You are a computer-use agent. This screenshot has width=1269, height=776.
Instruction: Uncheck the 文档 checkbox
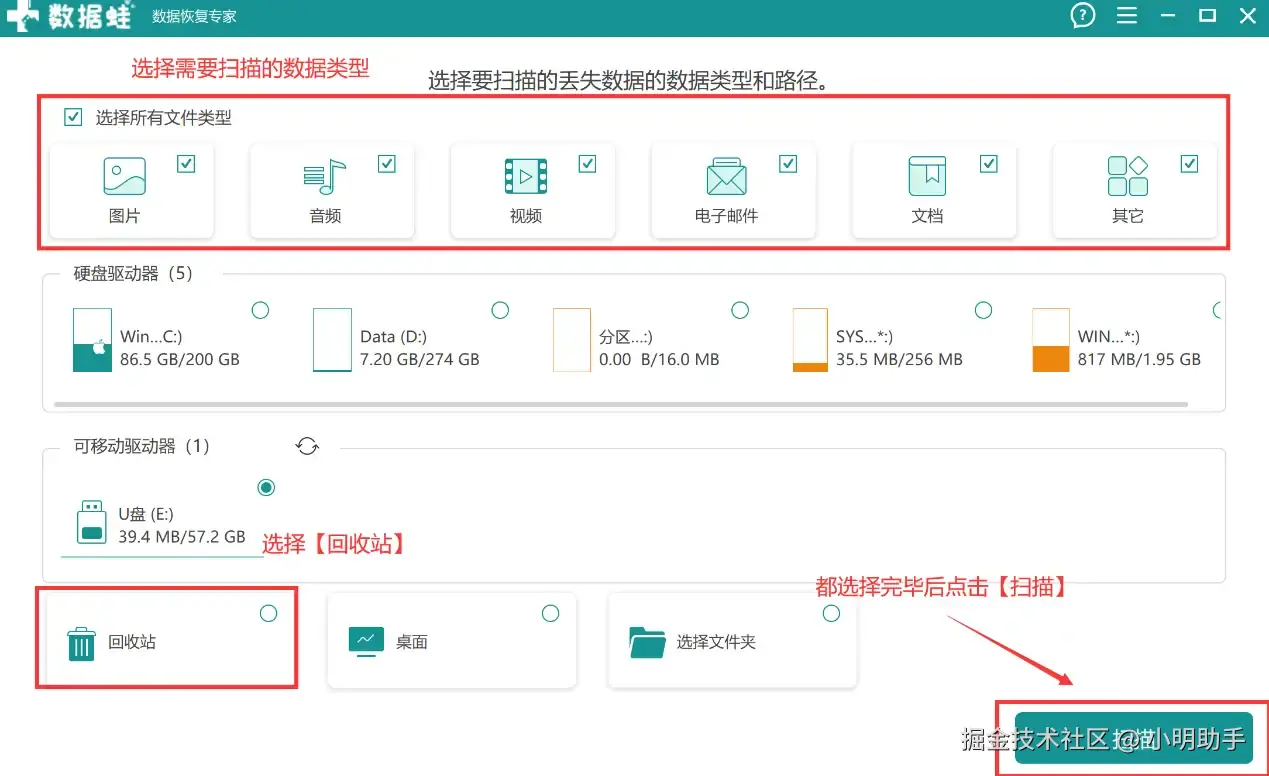point(989,164)
